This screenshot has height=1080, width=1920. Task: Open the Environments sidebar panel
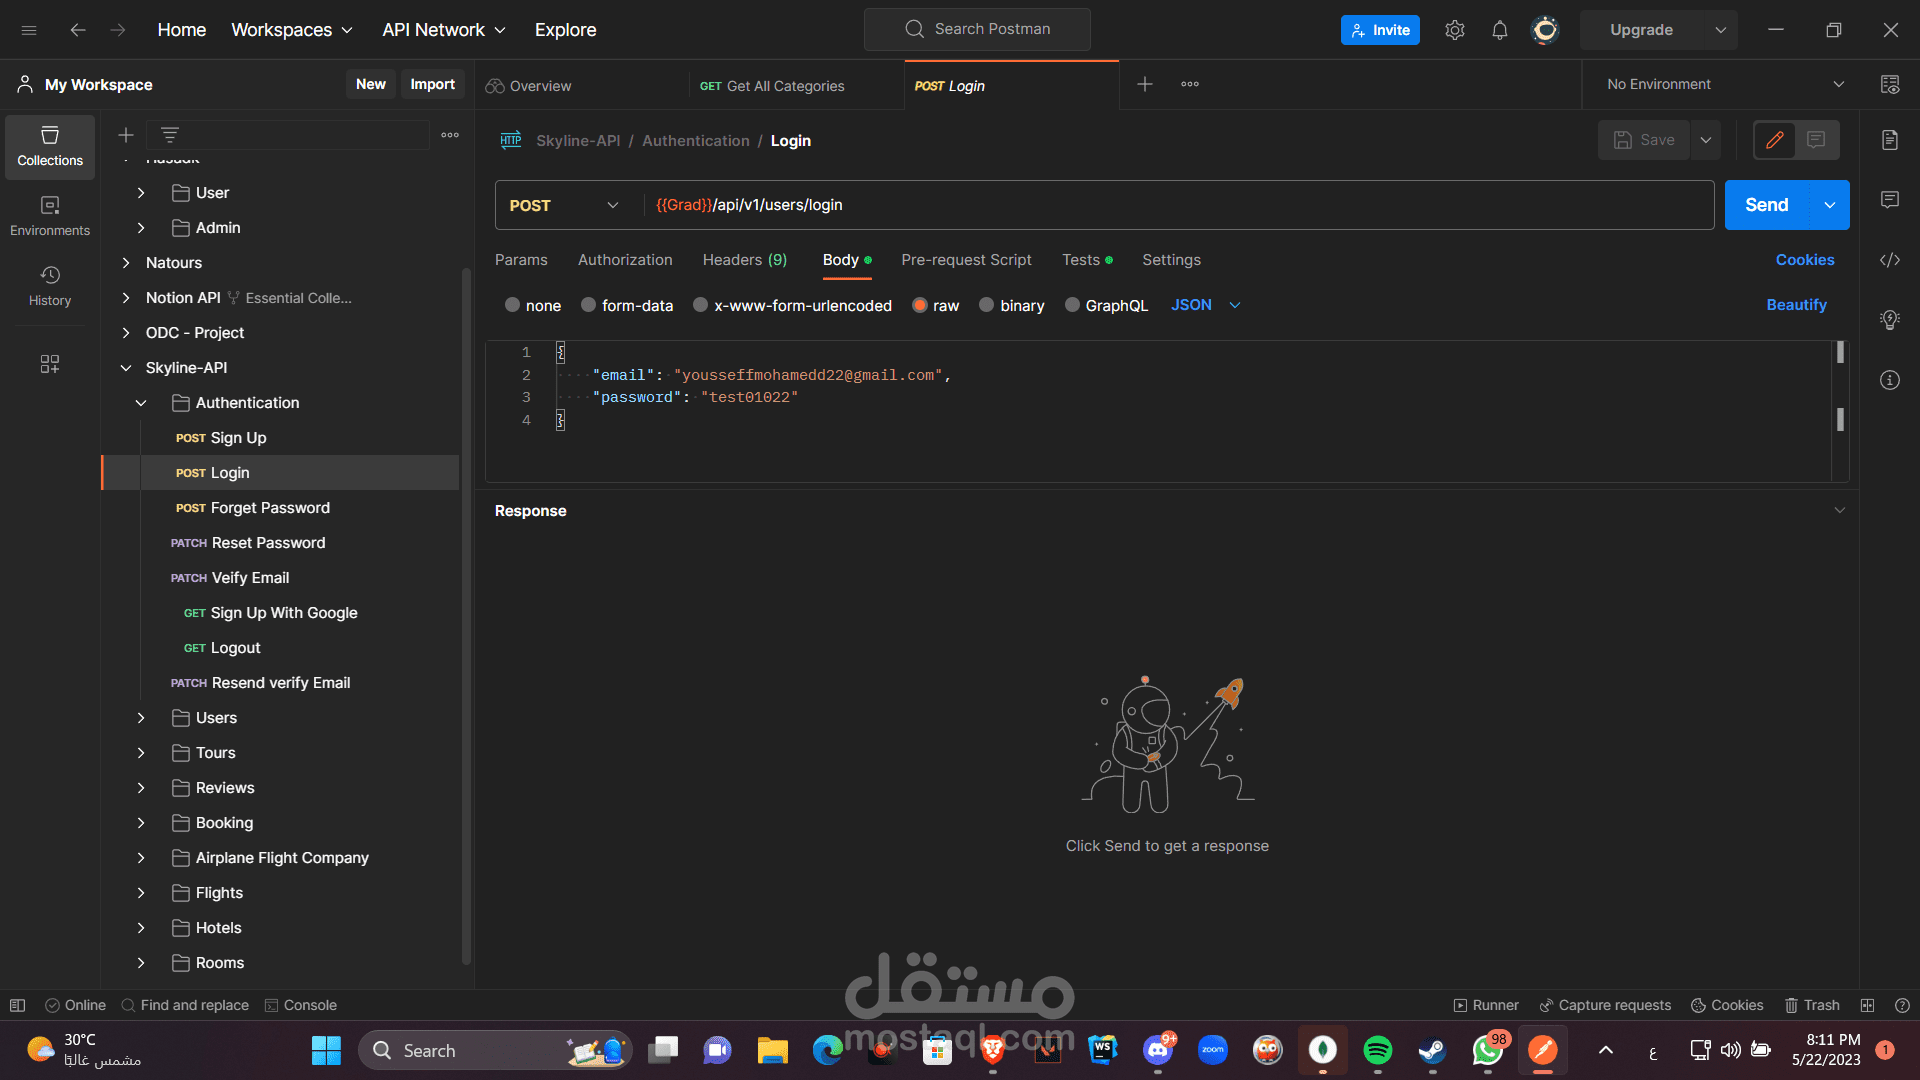pos(50,216)
